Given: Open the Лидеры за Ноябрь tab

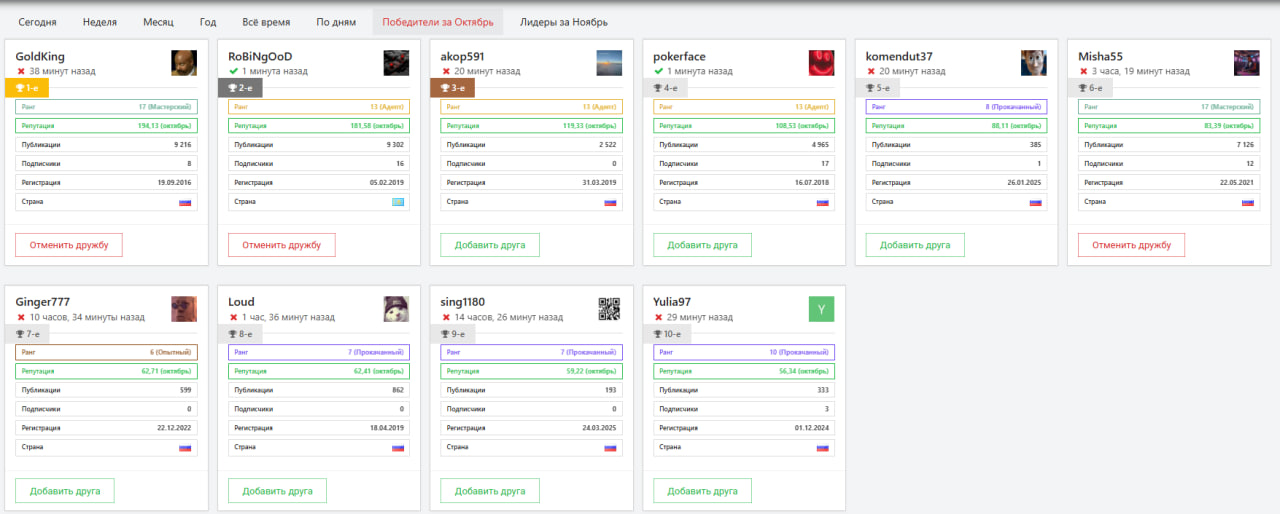Looking at the screenshot, I should pos(563,22).
